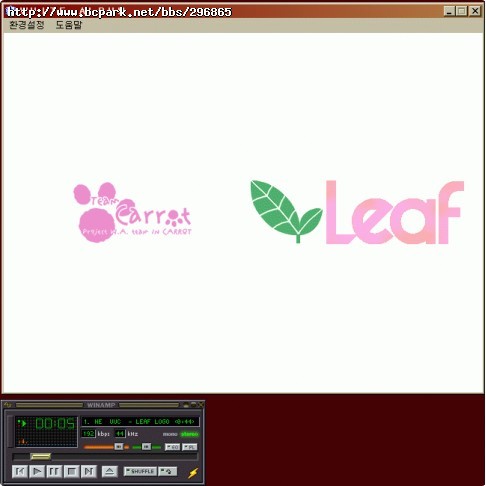
Task: Click the Winamp balance slider handle
Action: click(x=146, y=447)
